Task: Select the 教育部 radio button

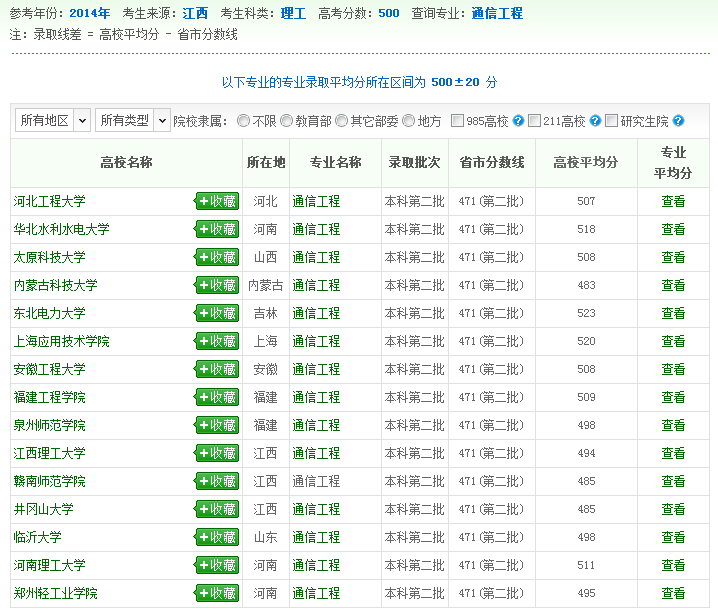Action: coord(286,120)
